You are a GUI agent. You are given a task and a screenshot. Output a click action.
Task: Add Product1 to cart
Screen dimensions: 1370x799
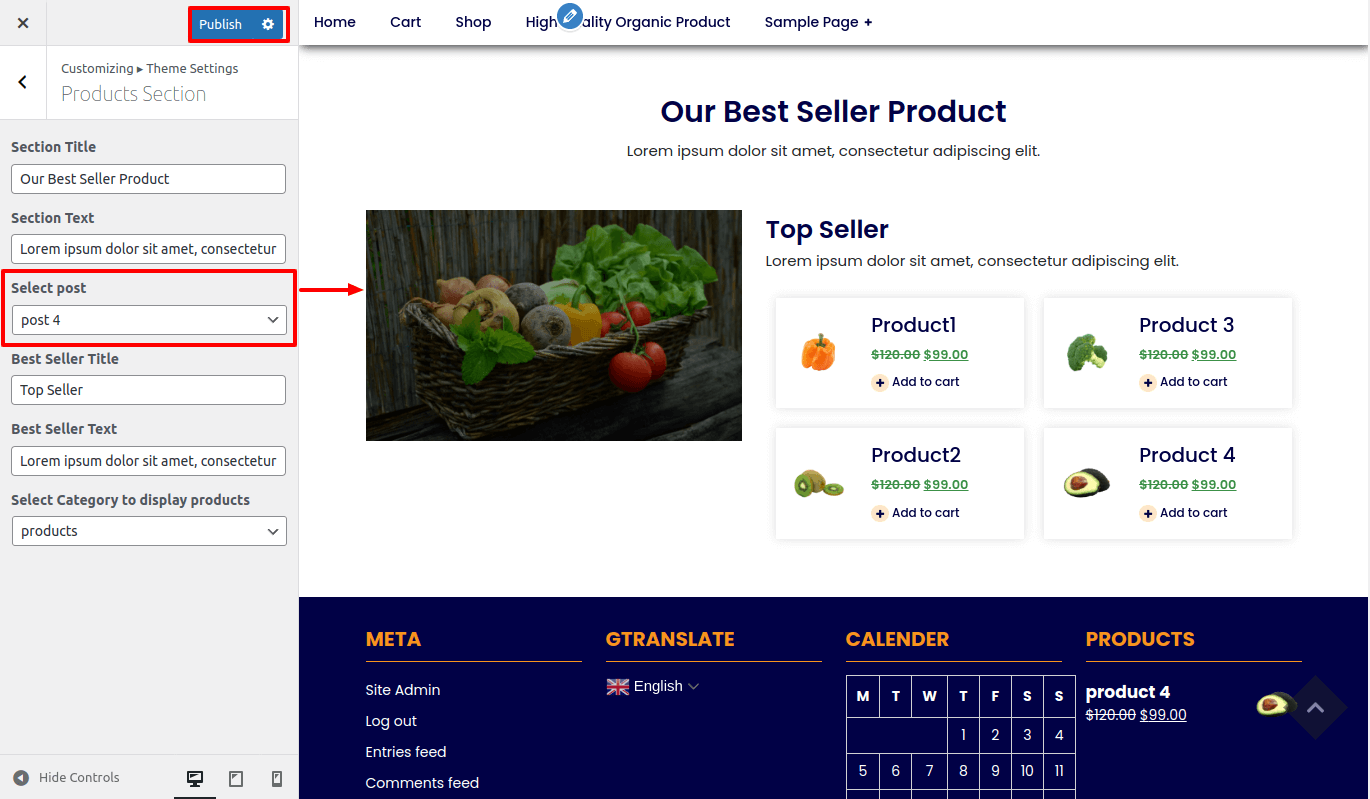click(x=915, y=382)
